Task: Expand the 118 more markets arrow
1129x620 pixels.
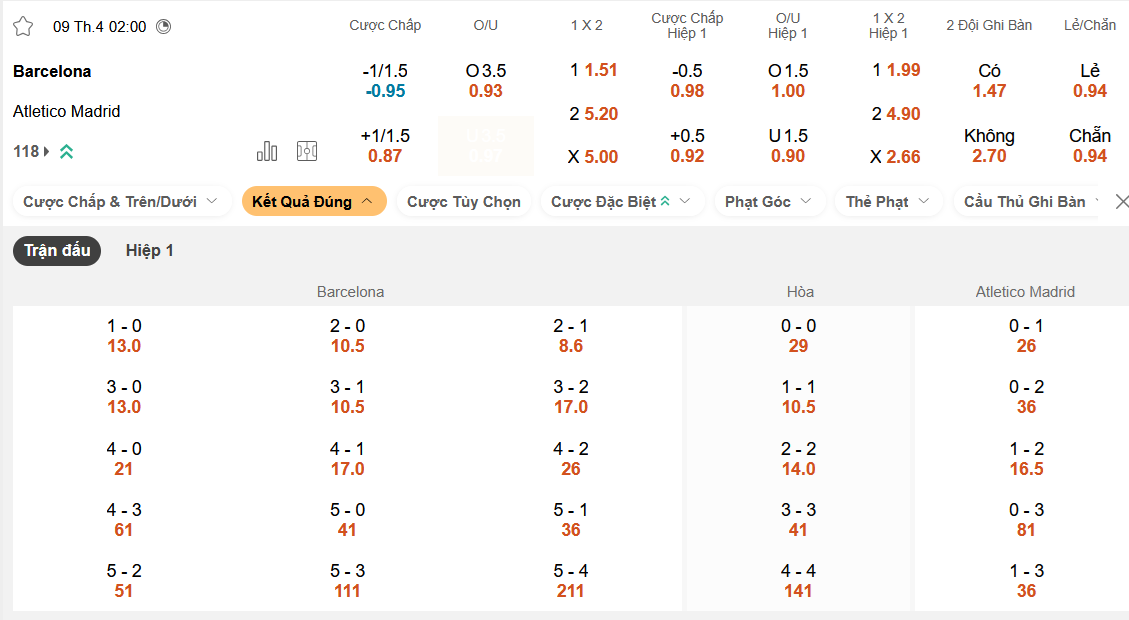Action: click(46, 152)
